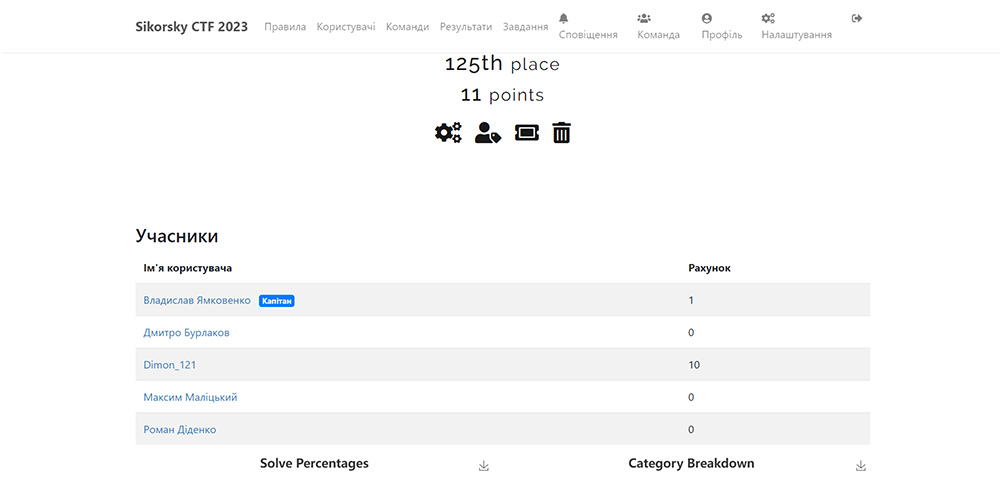Click the logout icon in navbar
The height and width of the screenshot is (492, 1000).
point(857,19)
